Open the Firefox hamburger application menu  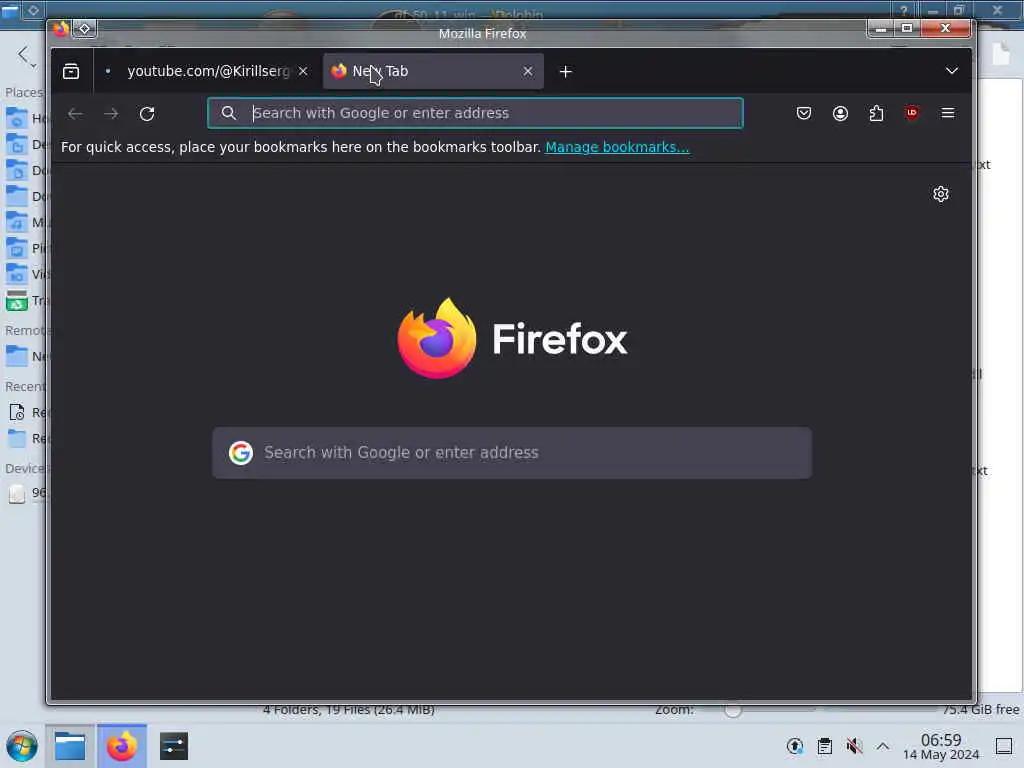click(x=948, y=113)
